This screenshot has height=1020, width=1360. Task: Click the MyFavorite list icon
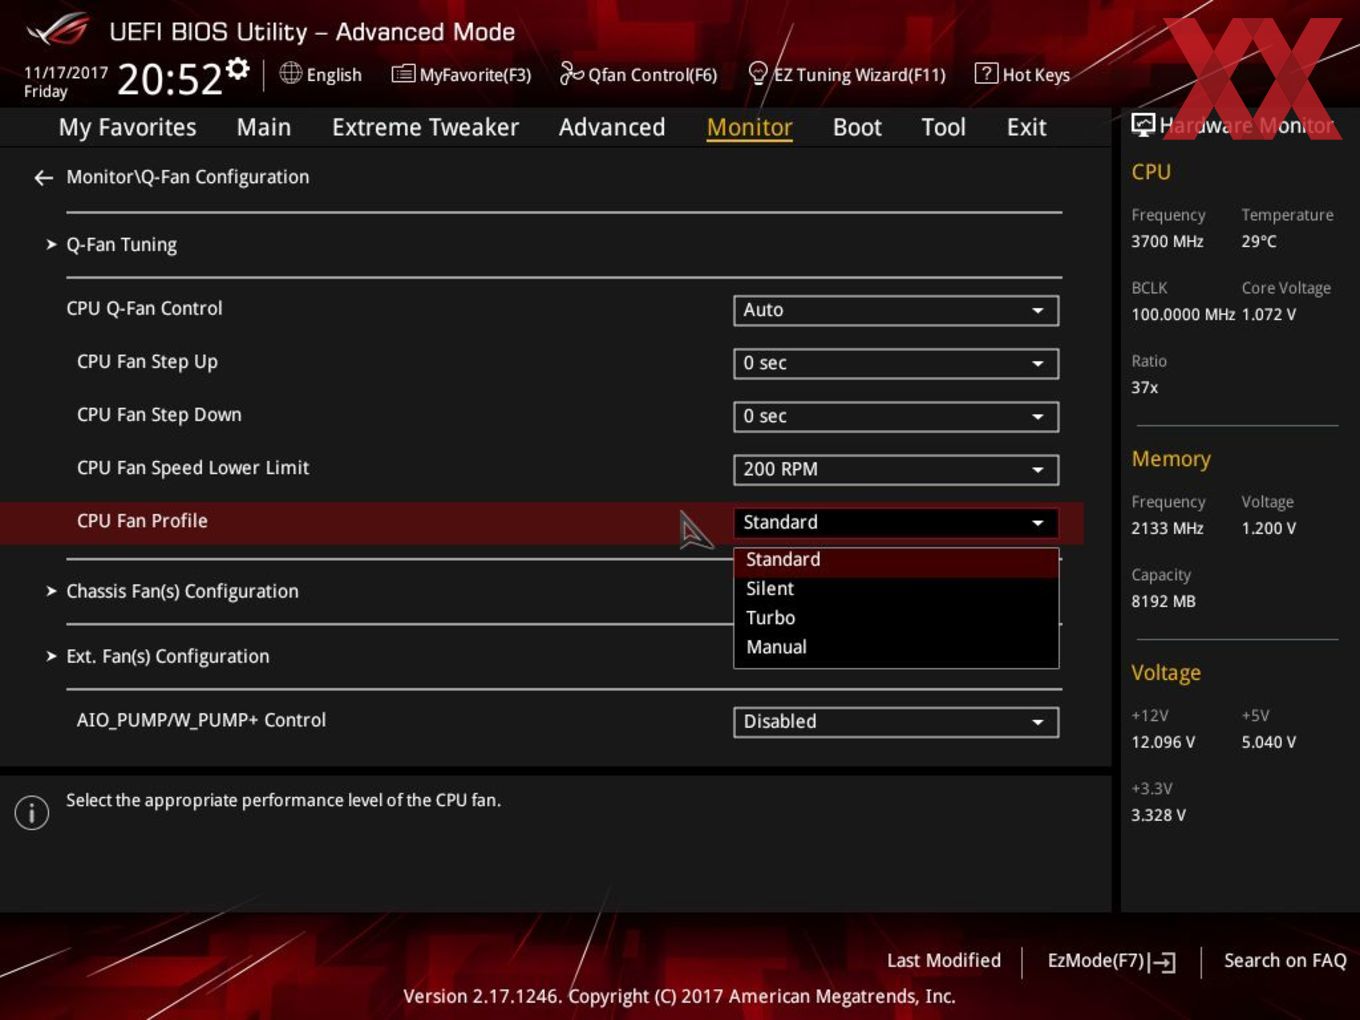click(x=403, y=74)
